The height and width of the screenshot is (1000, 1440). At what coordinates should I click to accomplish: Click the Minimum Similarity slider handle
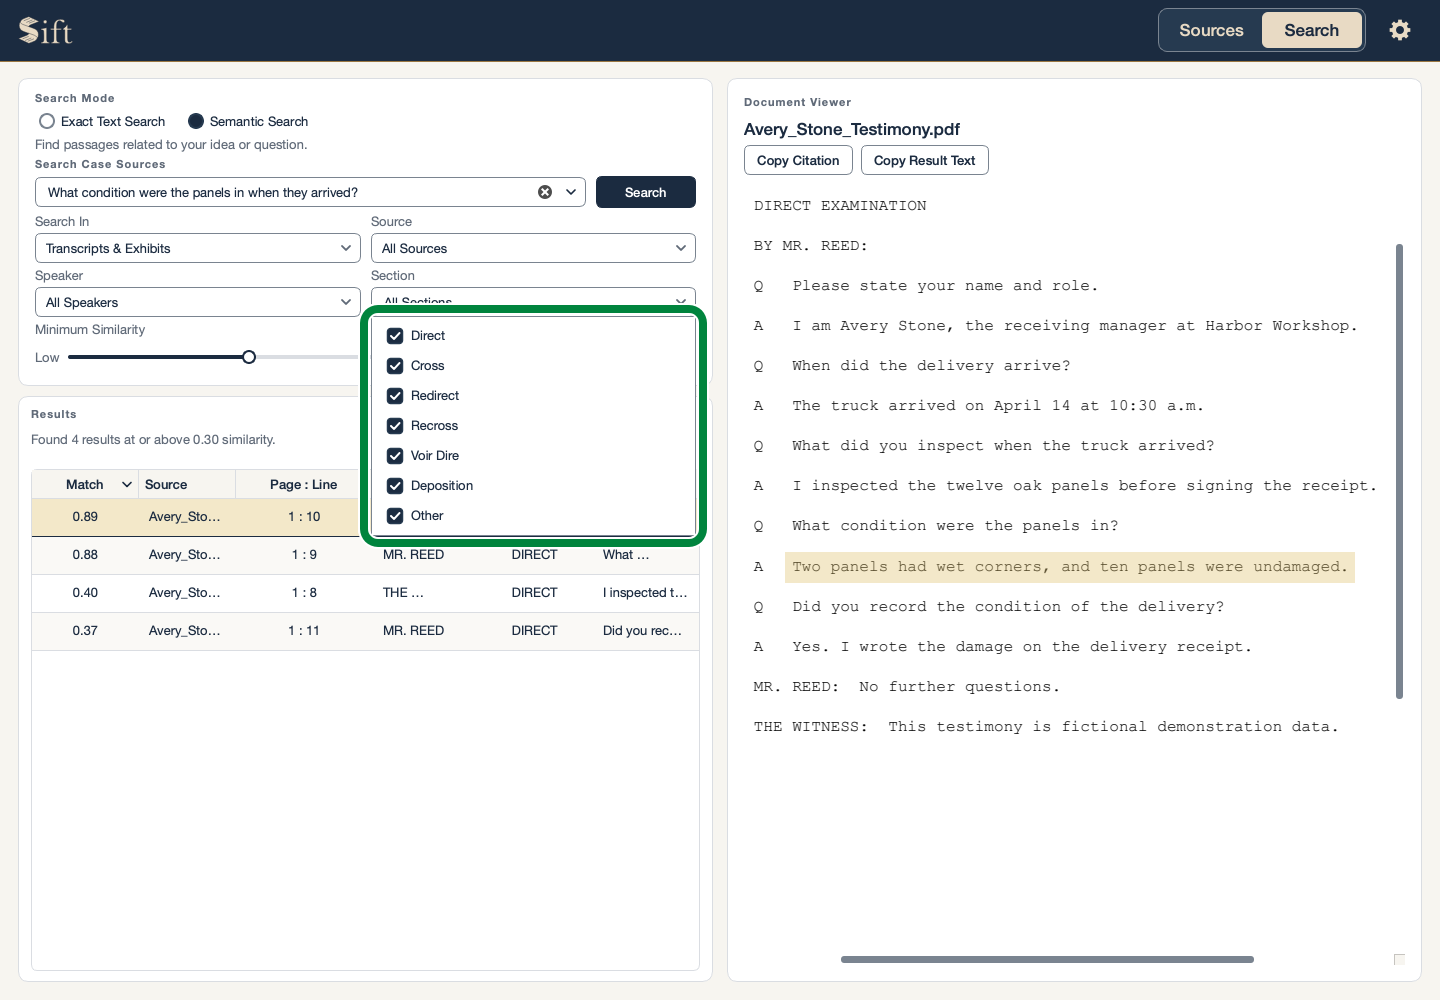point(249,357)
